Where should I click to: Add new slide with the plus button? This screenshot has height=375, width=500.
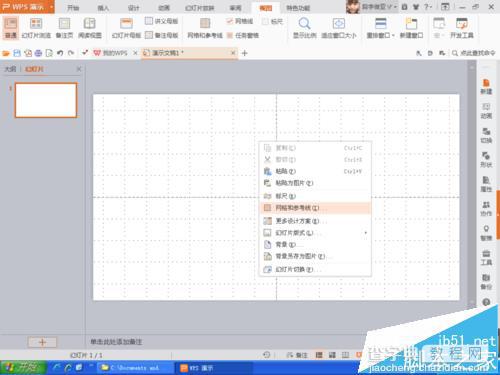coord(42,342)
